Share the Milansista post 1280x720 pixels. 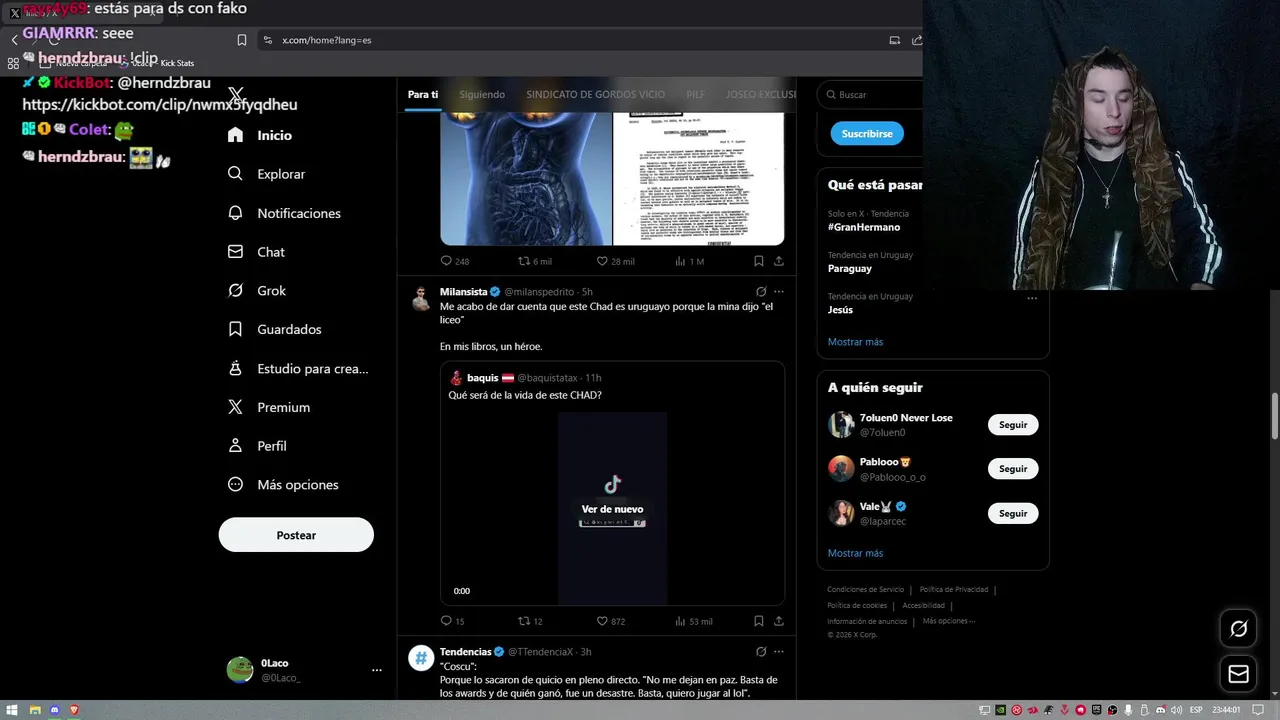pyautogui.click(x=778, y=621)
